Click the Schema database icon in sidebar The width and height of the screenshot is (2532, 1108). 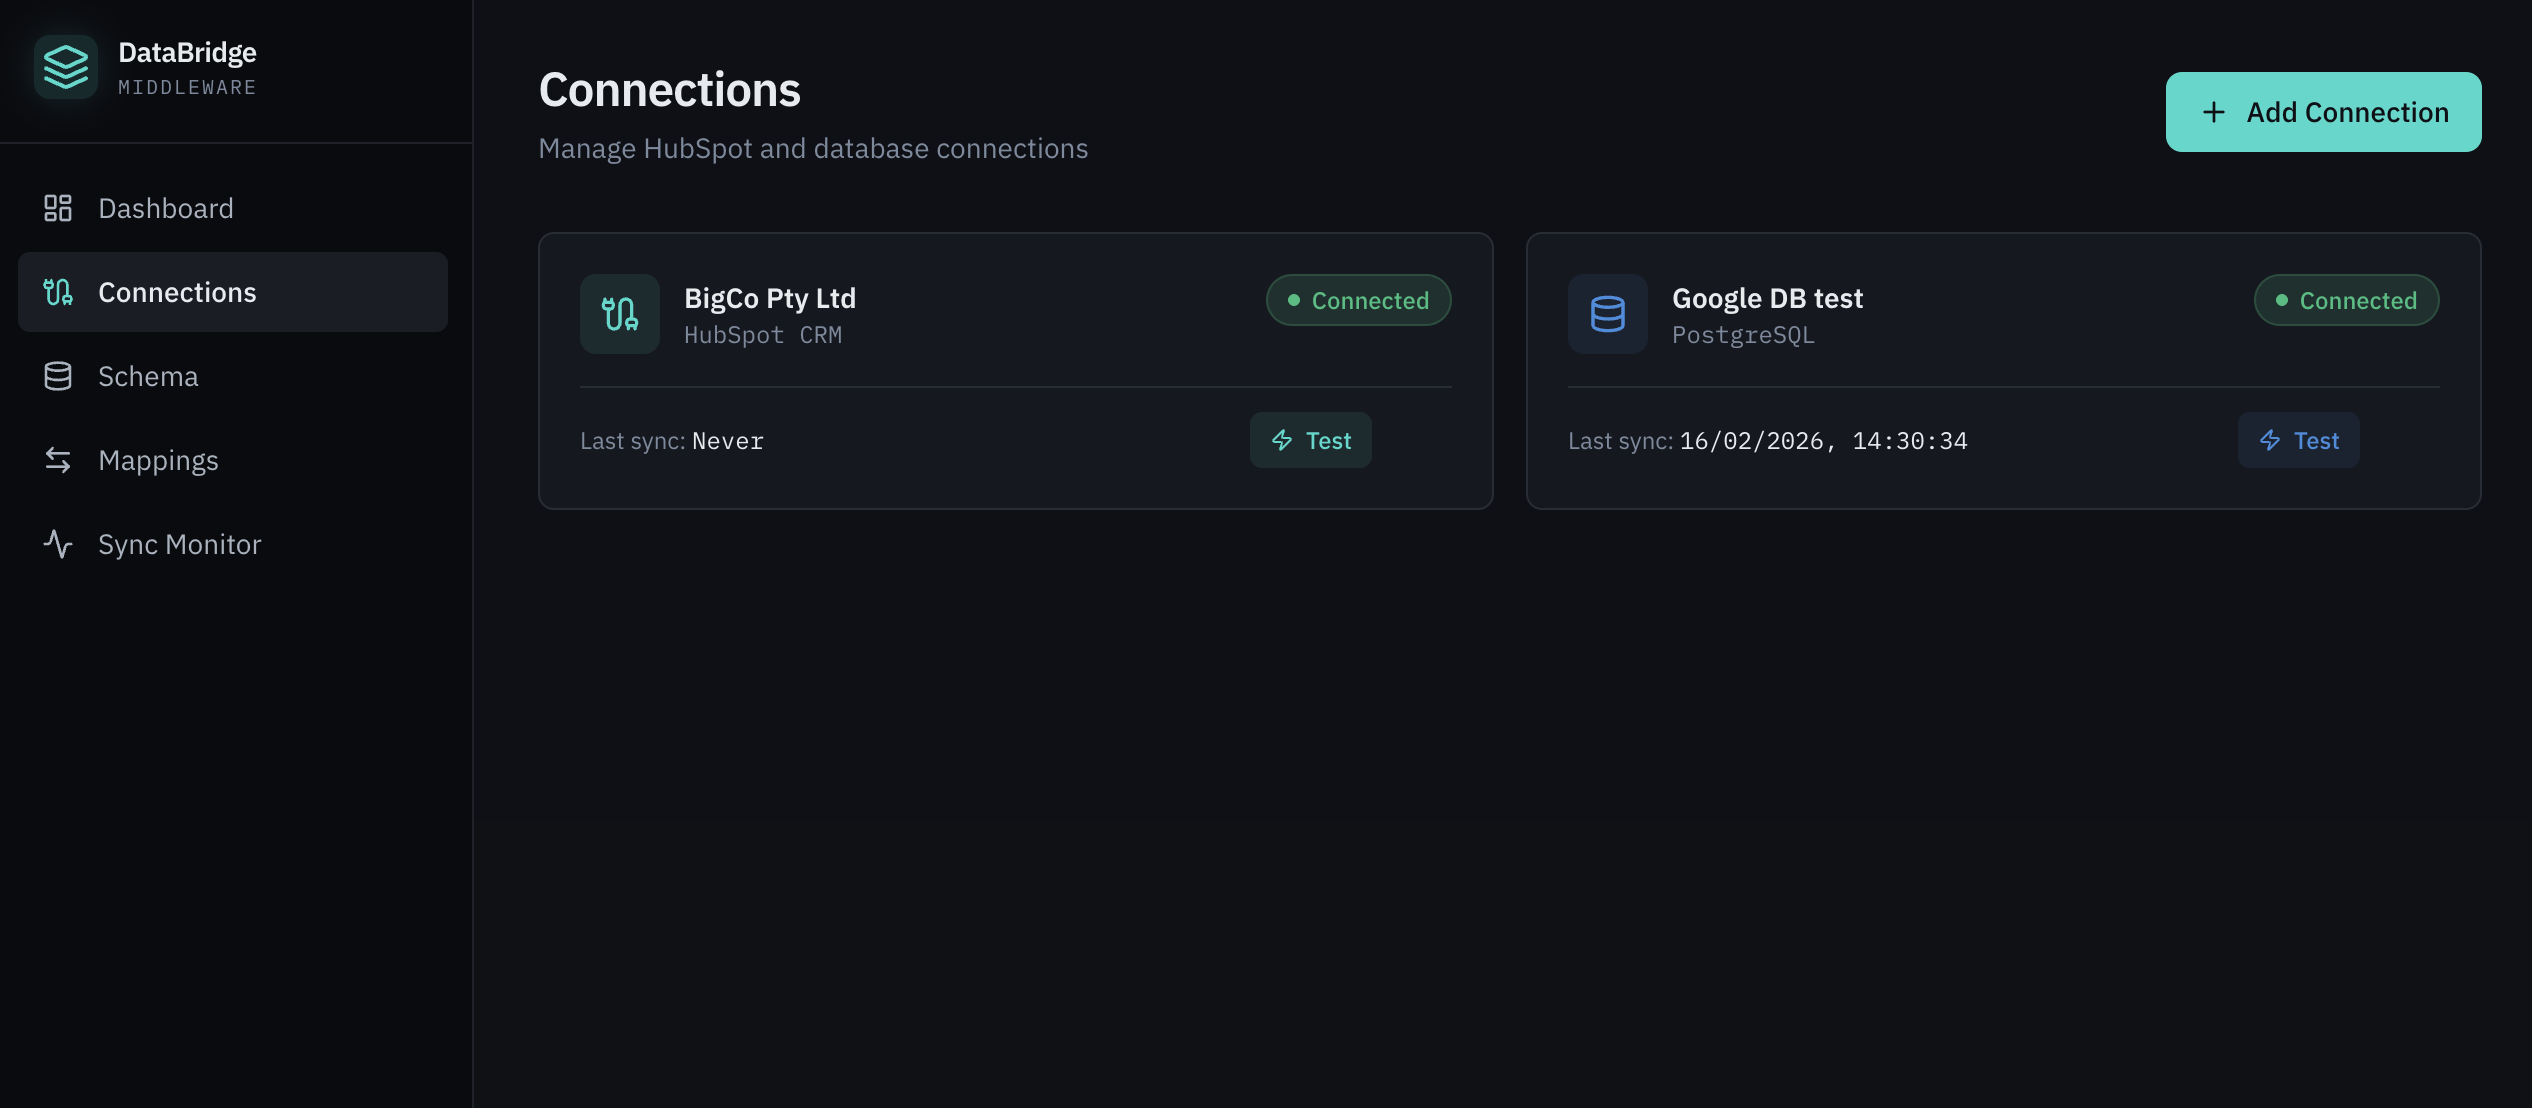(58, 376)
